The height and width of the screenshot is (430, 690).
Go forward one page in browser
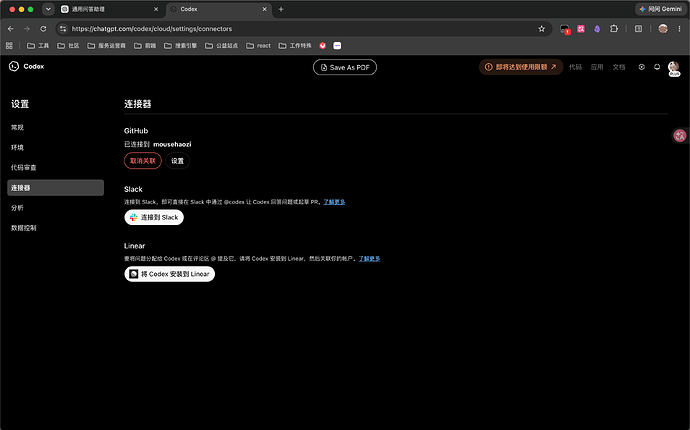point(27,29)
